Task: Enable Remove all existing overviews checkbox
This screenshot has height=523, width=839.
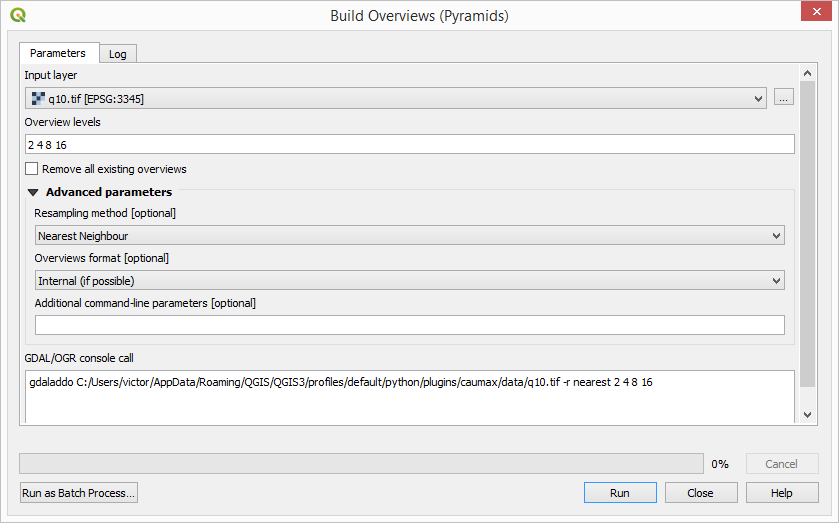Action: tap(32, 169)
